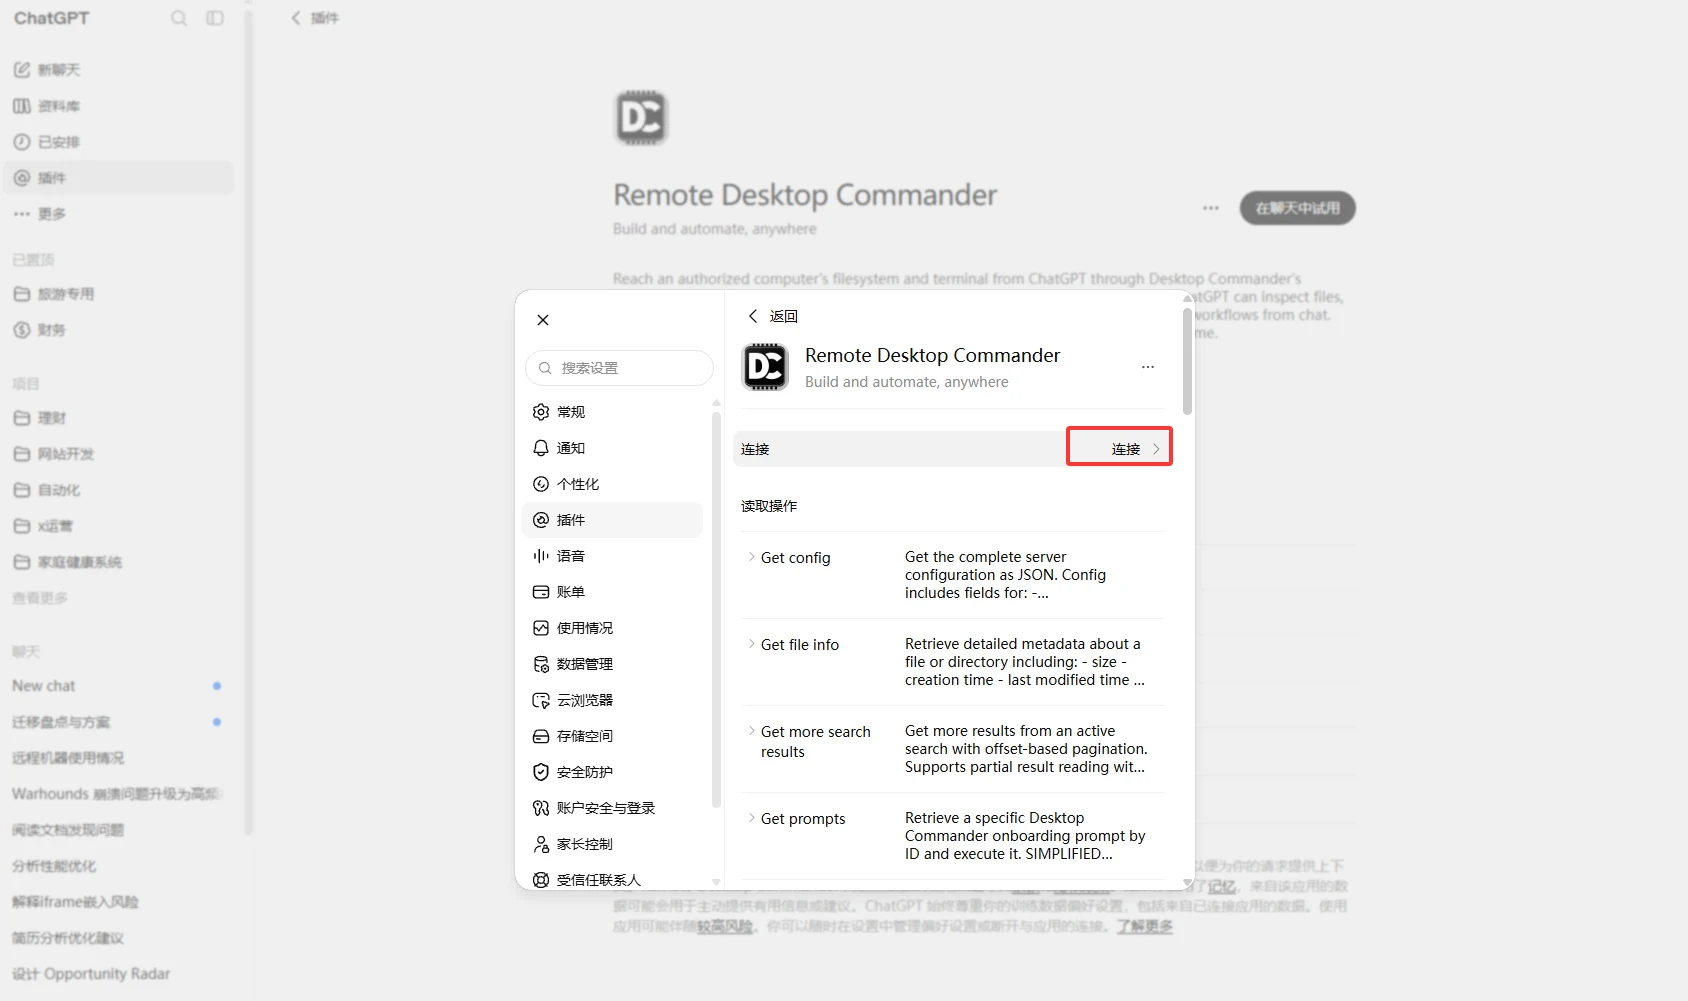Click 查看更多 under the projects list
This screenshot has width=1688, height=1001.
[40, 598]
